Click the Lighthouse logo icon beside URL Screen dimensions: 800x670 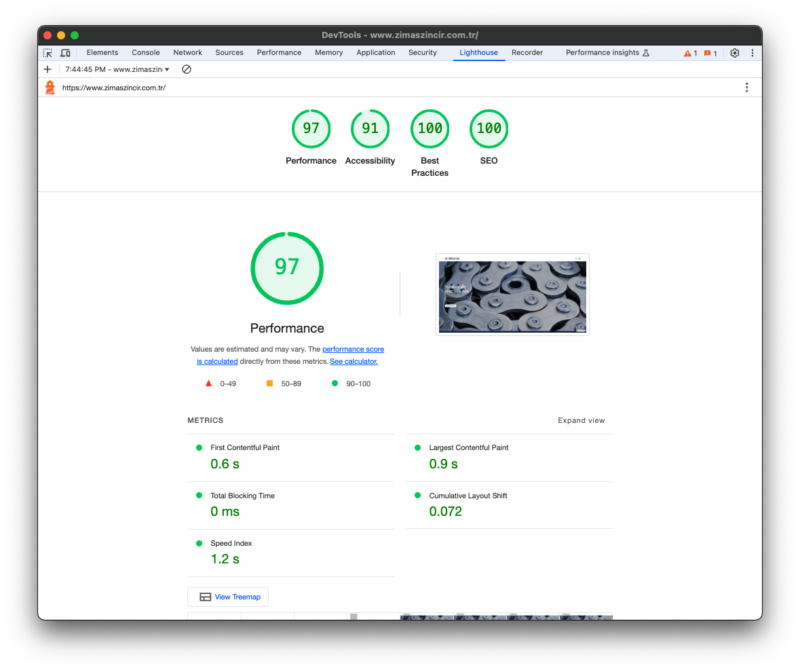tap(50, 88)
